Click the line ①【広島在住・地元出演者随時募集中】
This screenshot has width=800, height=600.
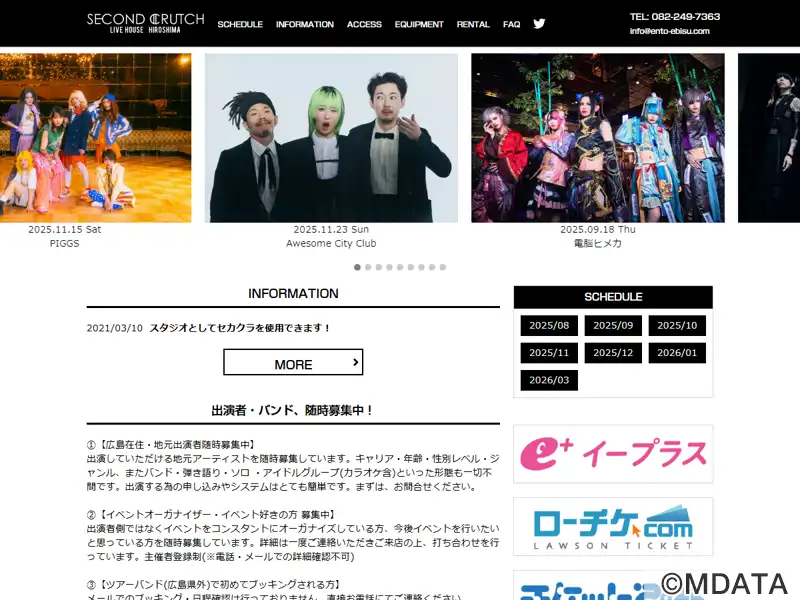click(171, 445)
